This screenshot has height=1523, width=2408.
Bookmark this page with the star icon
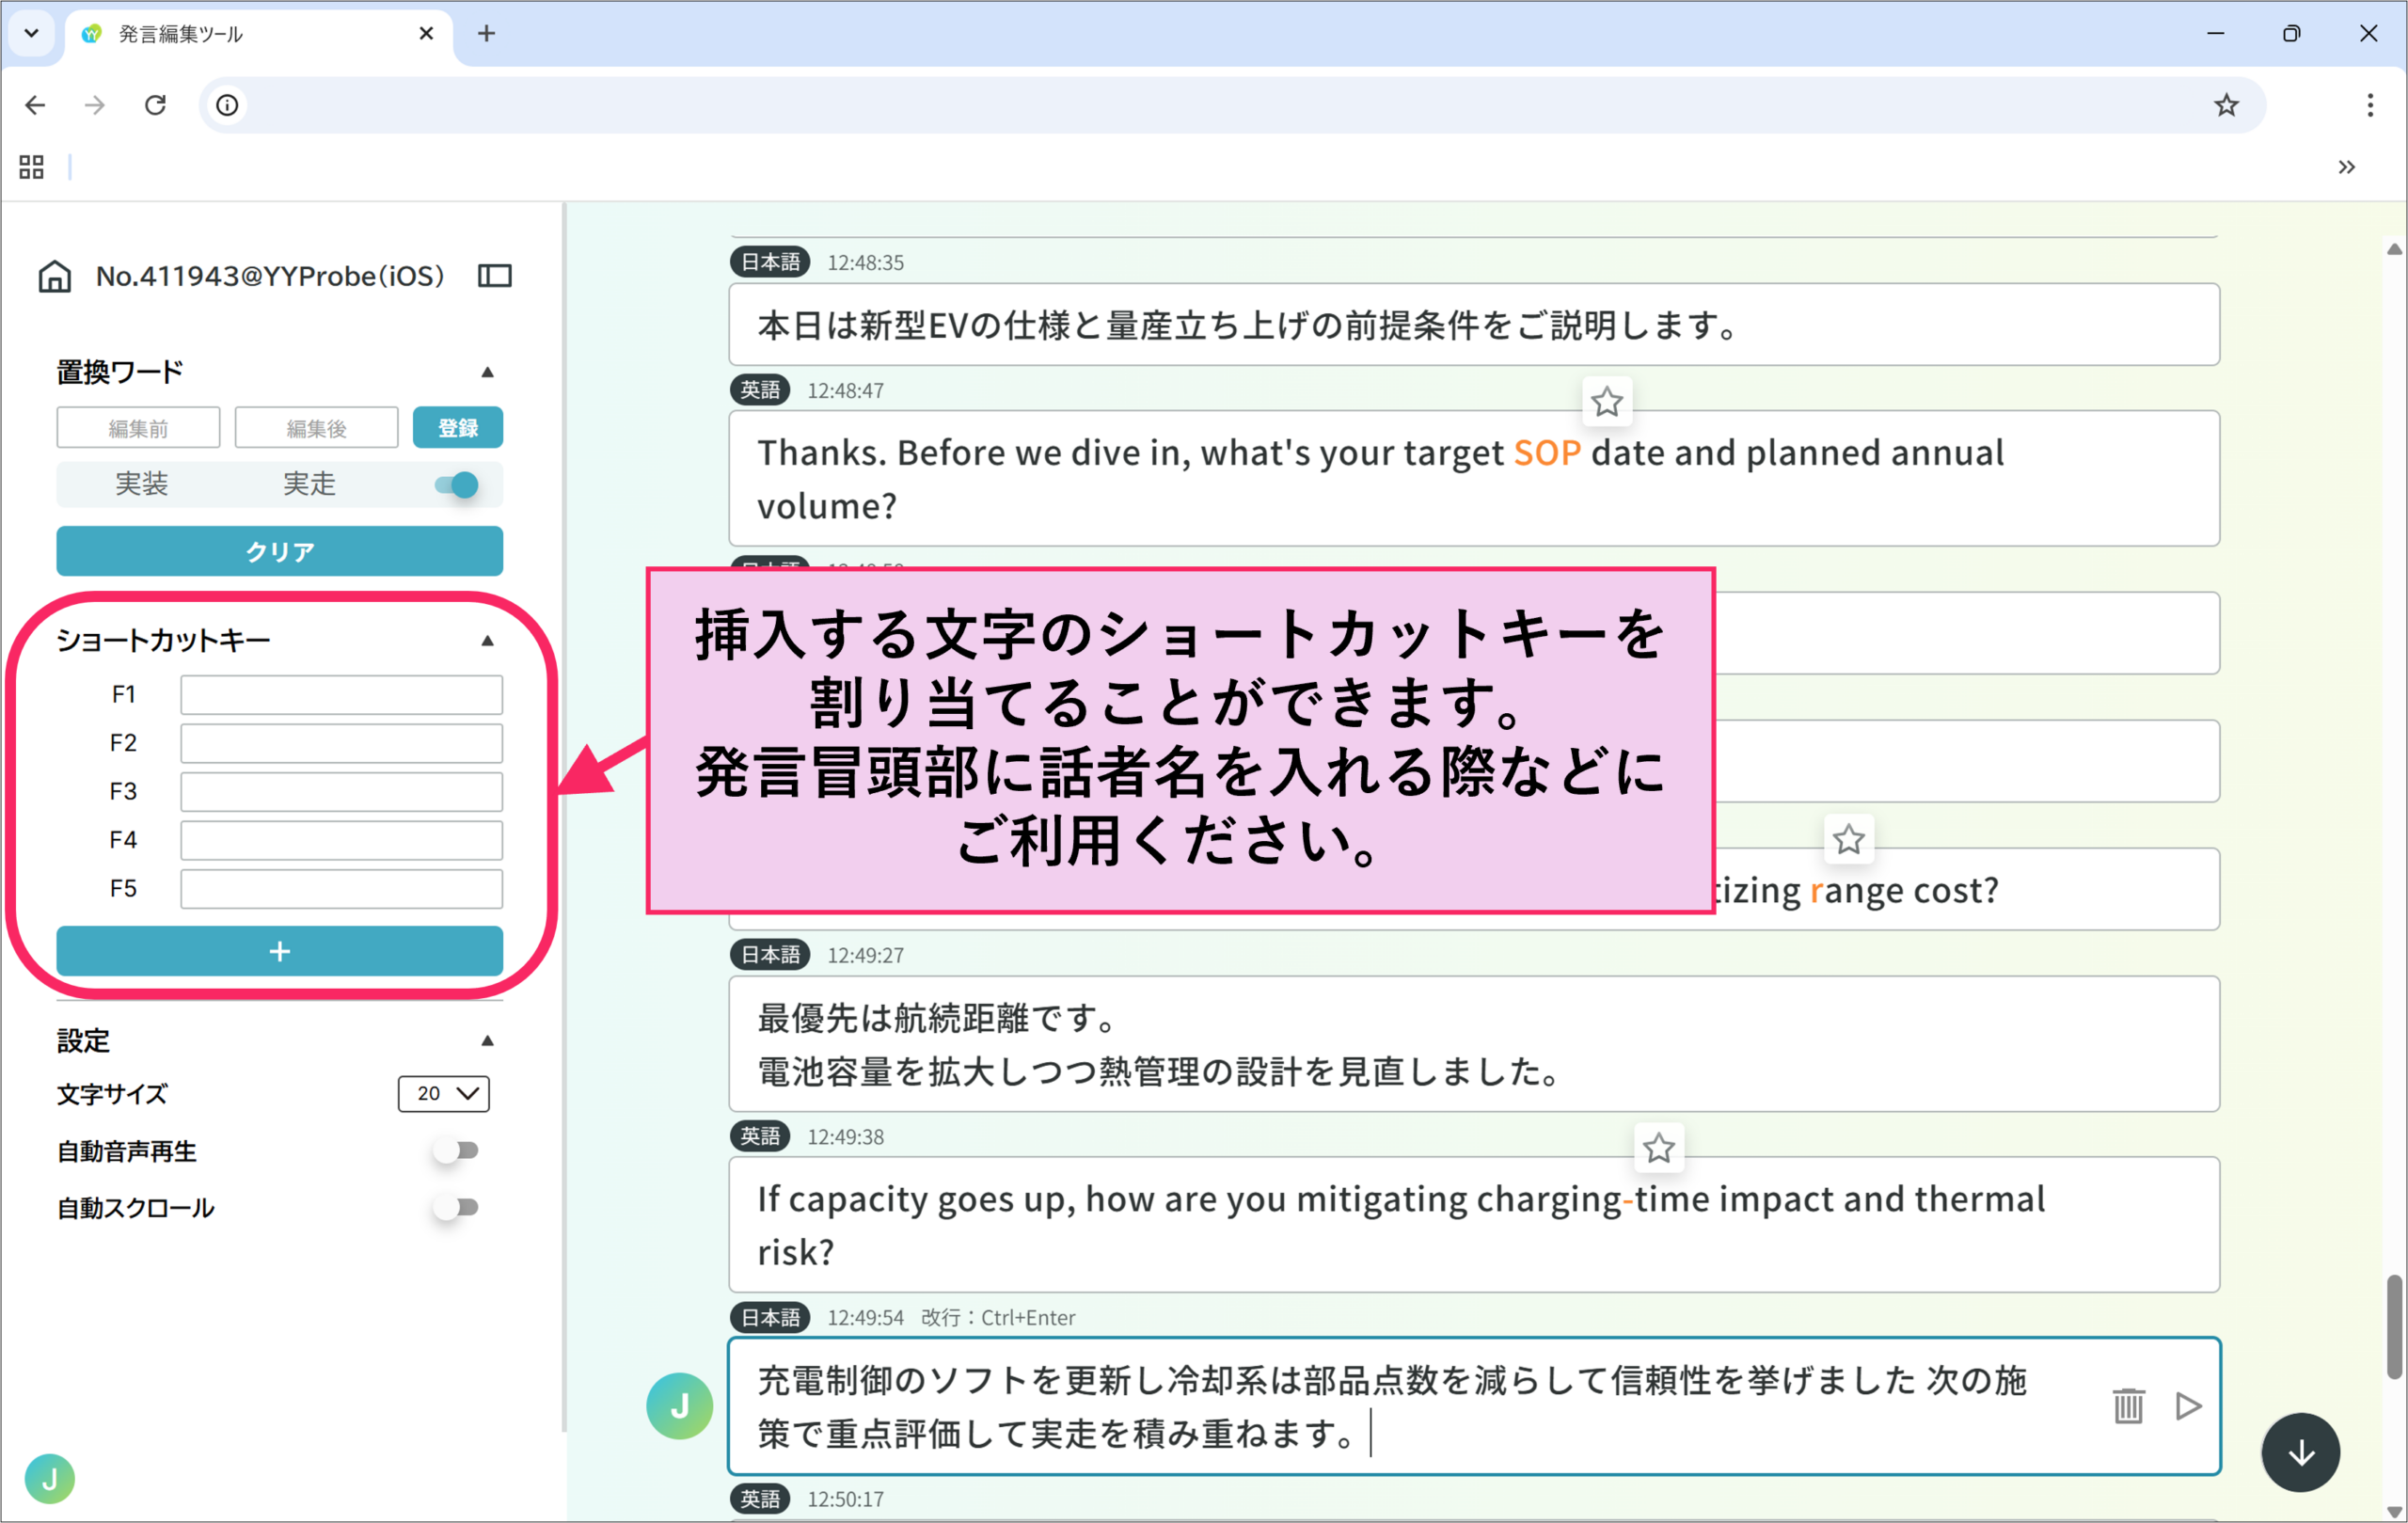point(2226,105)
